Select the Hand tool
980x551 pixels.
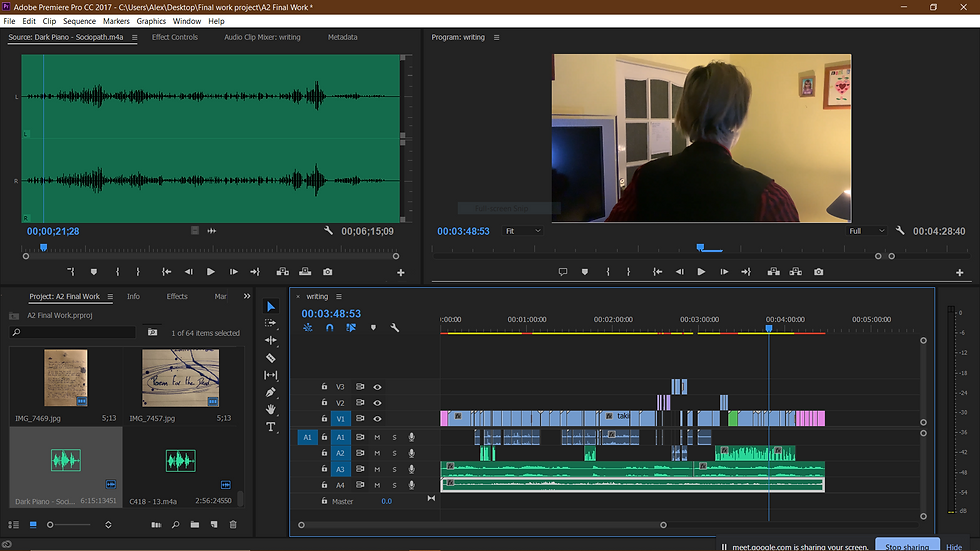tap(271, 409)
